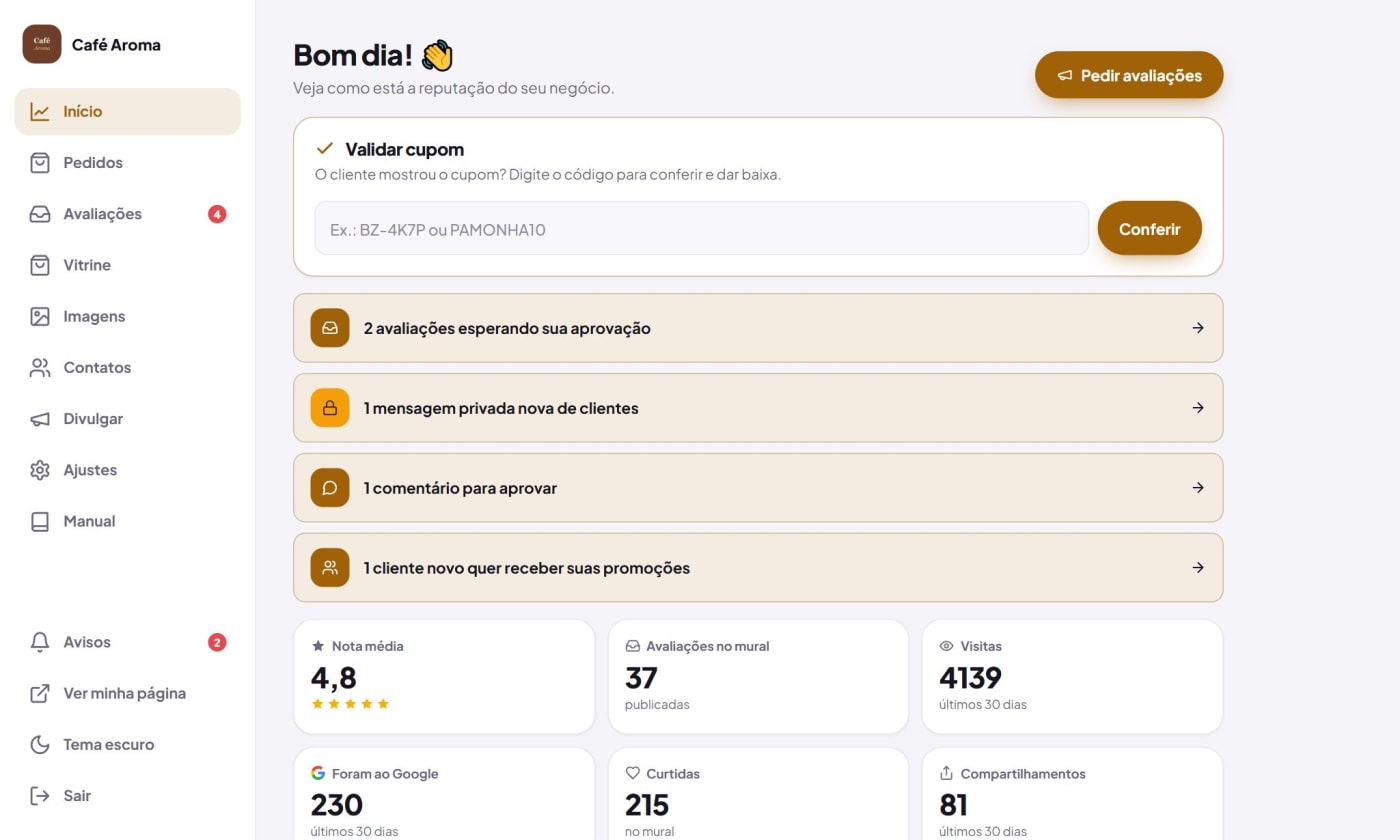
Task: Open the Contatos menu item
Action: tap(127, 368)
